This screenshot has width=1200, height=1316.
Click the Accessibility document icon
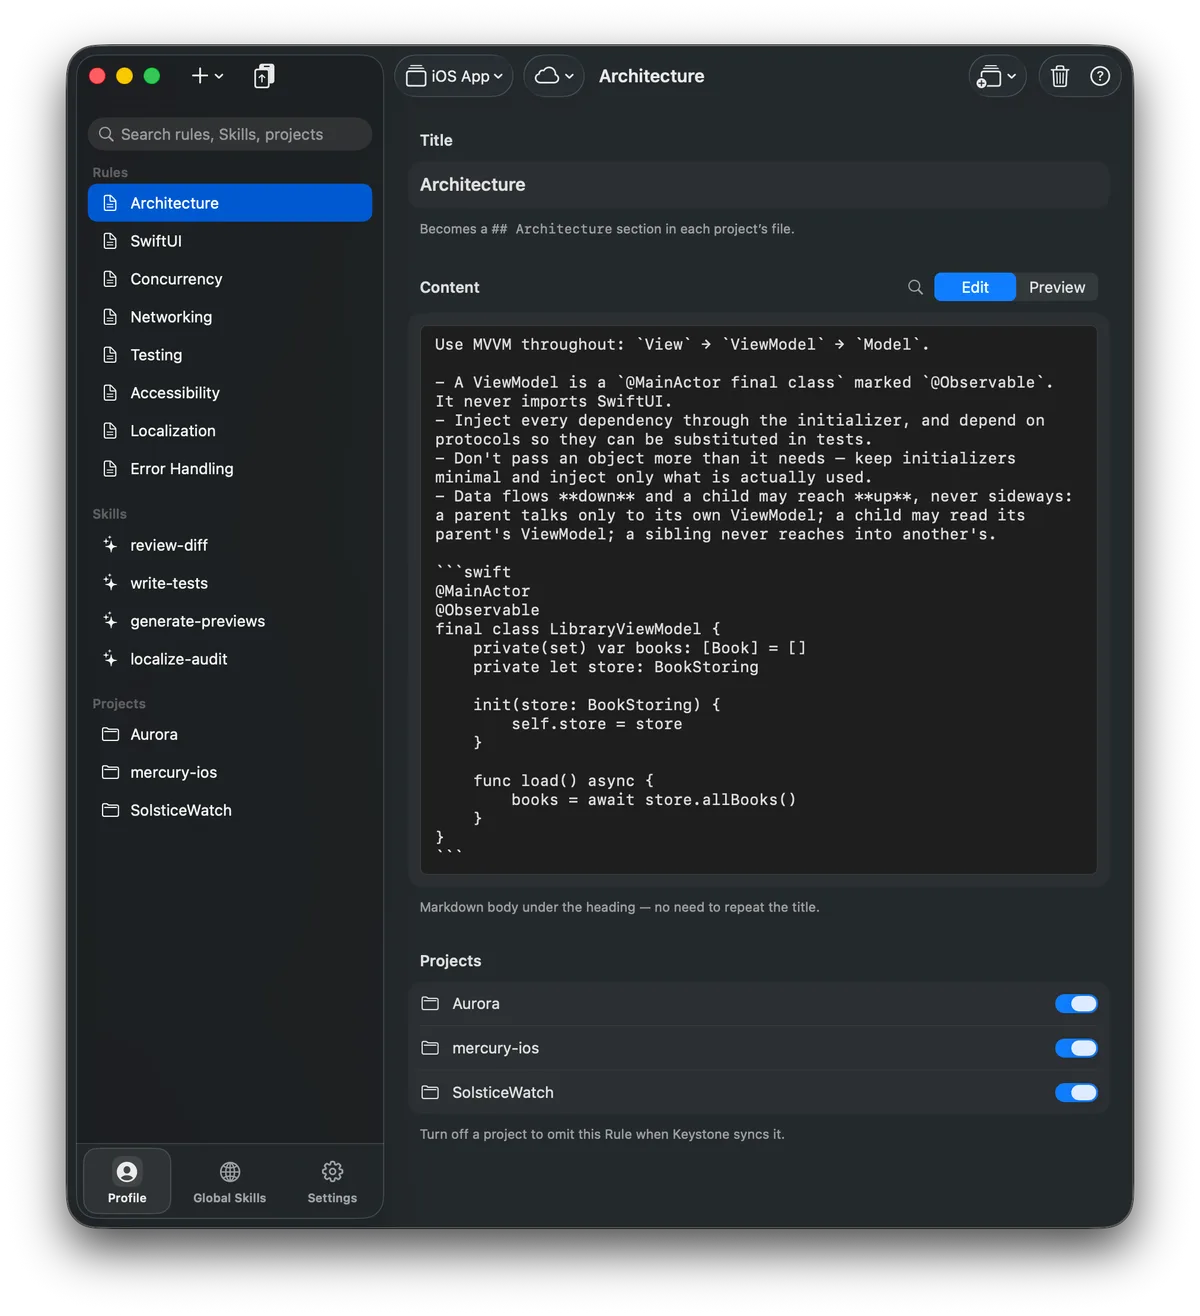click(110, 393)
